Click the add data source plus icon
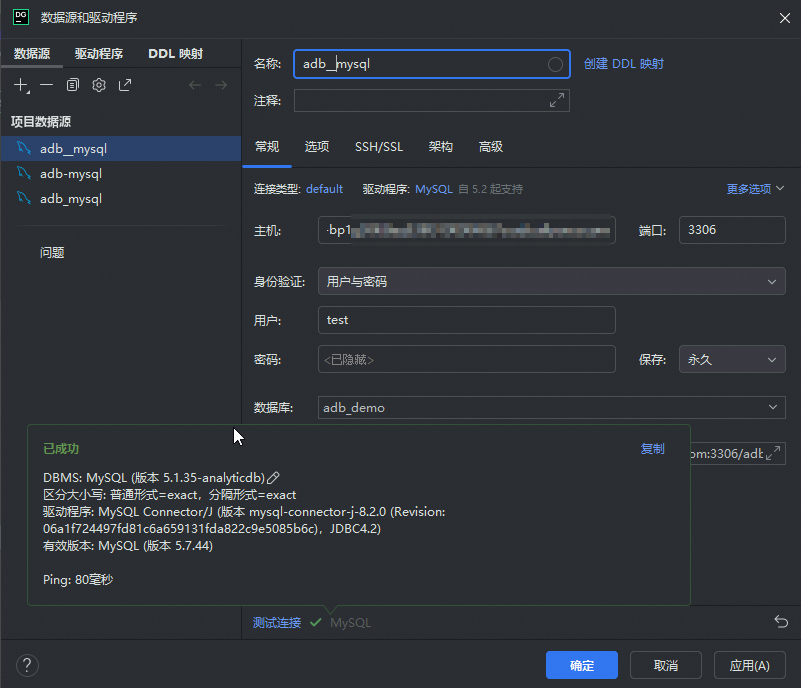Viewport: 801px width, 688px height. [21, 85]
